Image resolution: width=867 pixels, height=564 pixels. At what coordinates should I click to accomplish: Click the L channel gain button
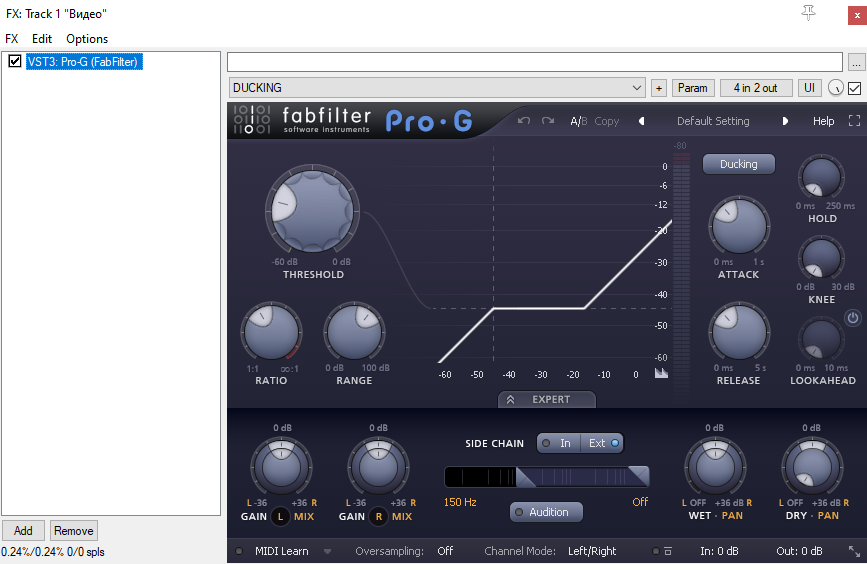tap(280, 516)
